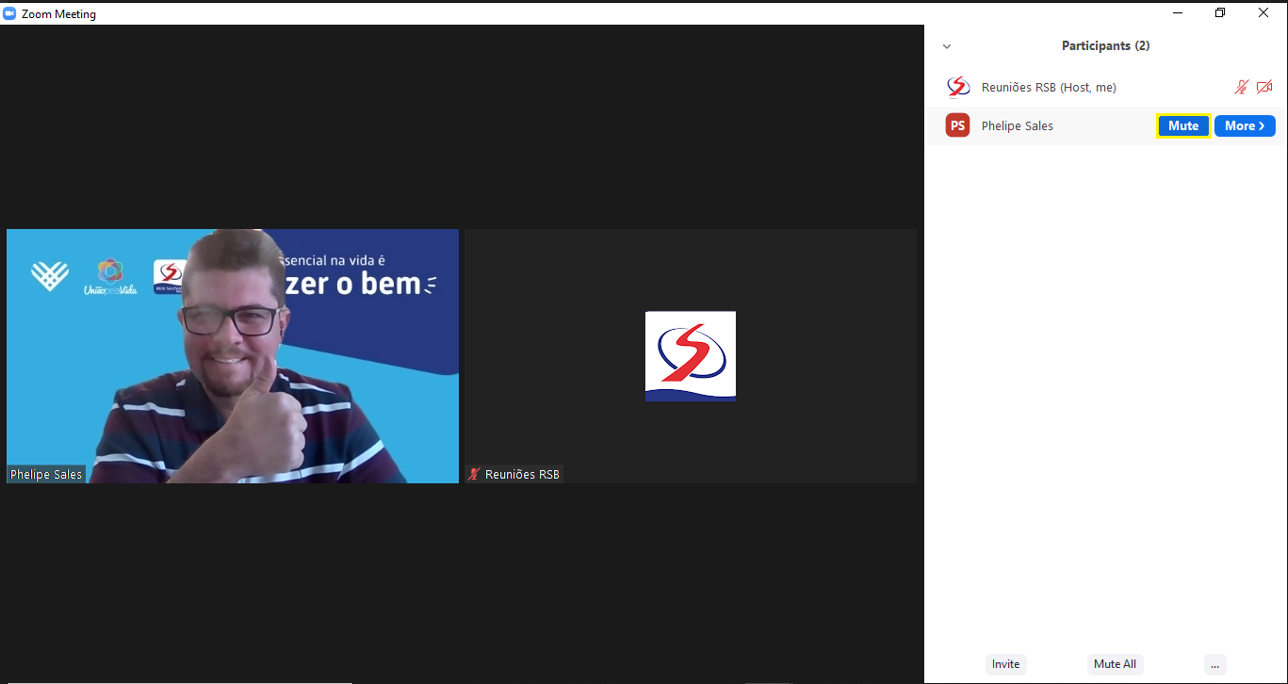Click the RSB logo in the video tile

coord(690,356)
